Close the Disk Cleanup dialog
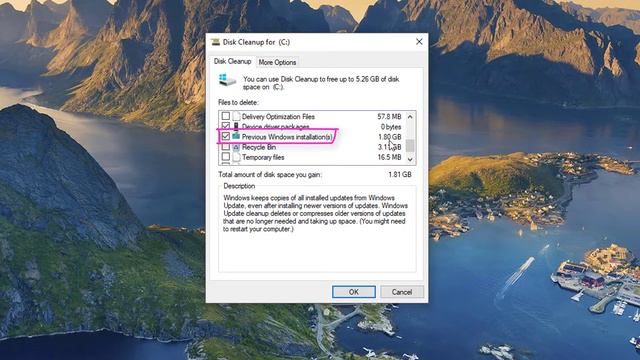This screenshot has height=360, width=640. click(x=419, y=42)
